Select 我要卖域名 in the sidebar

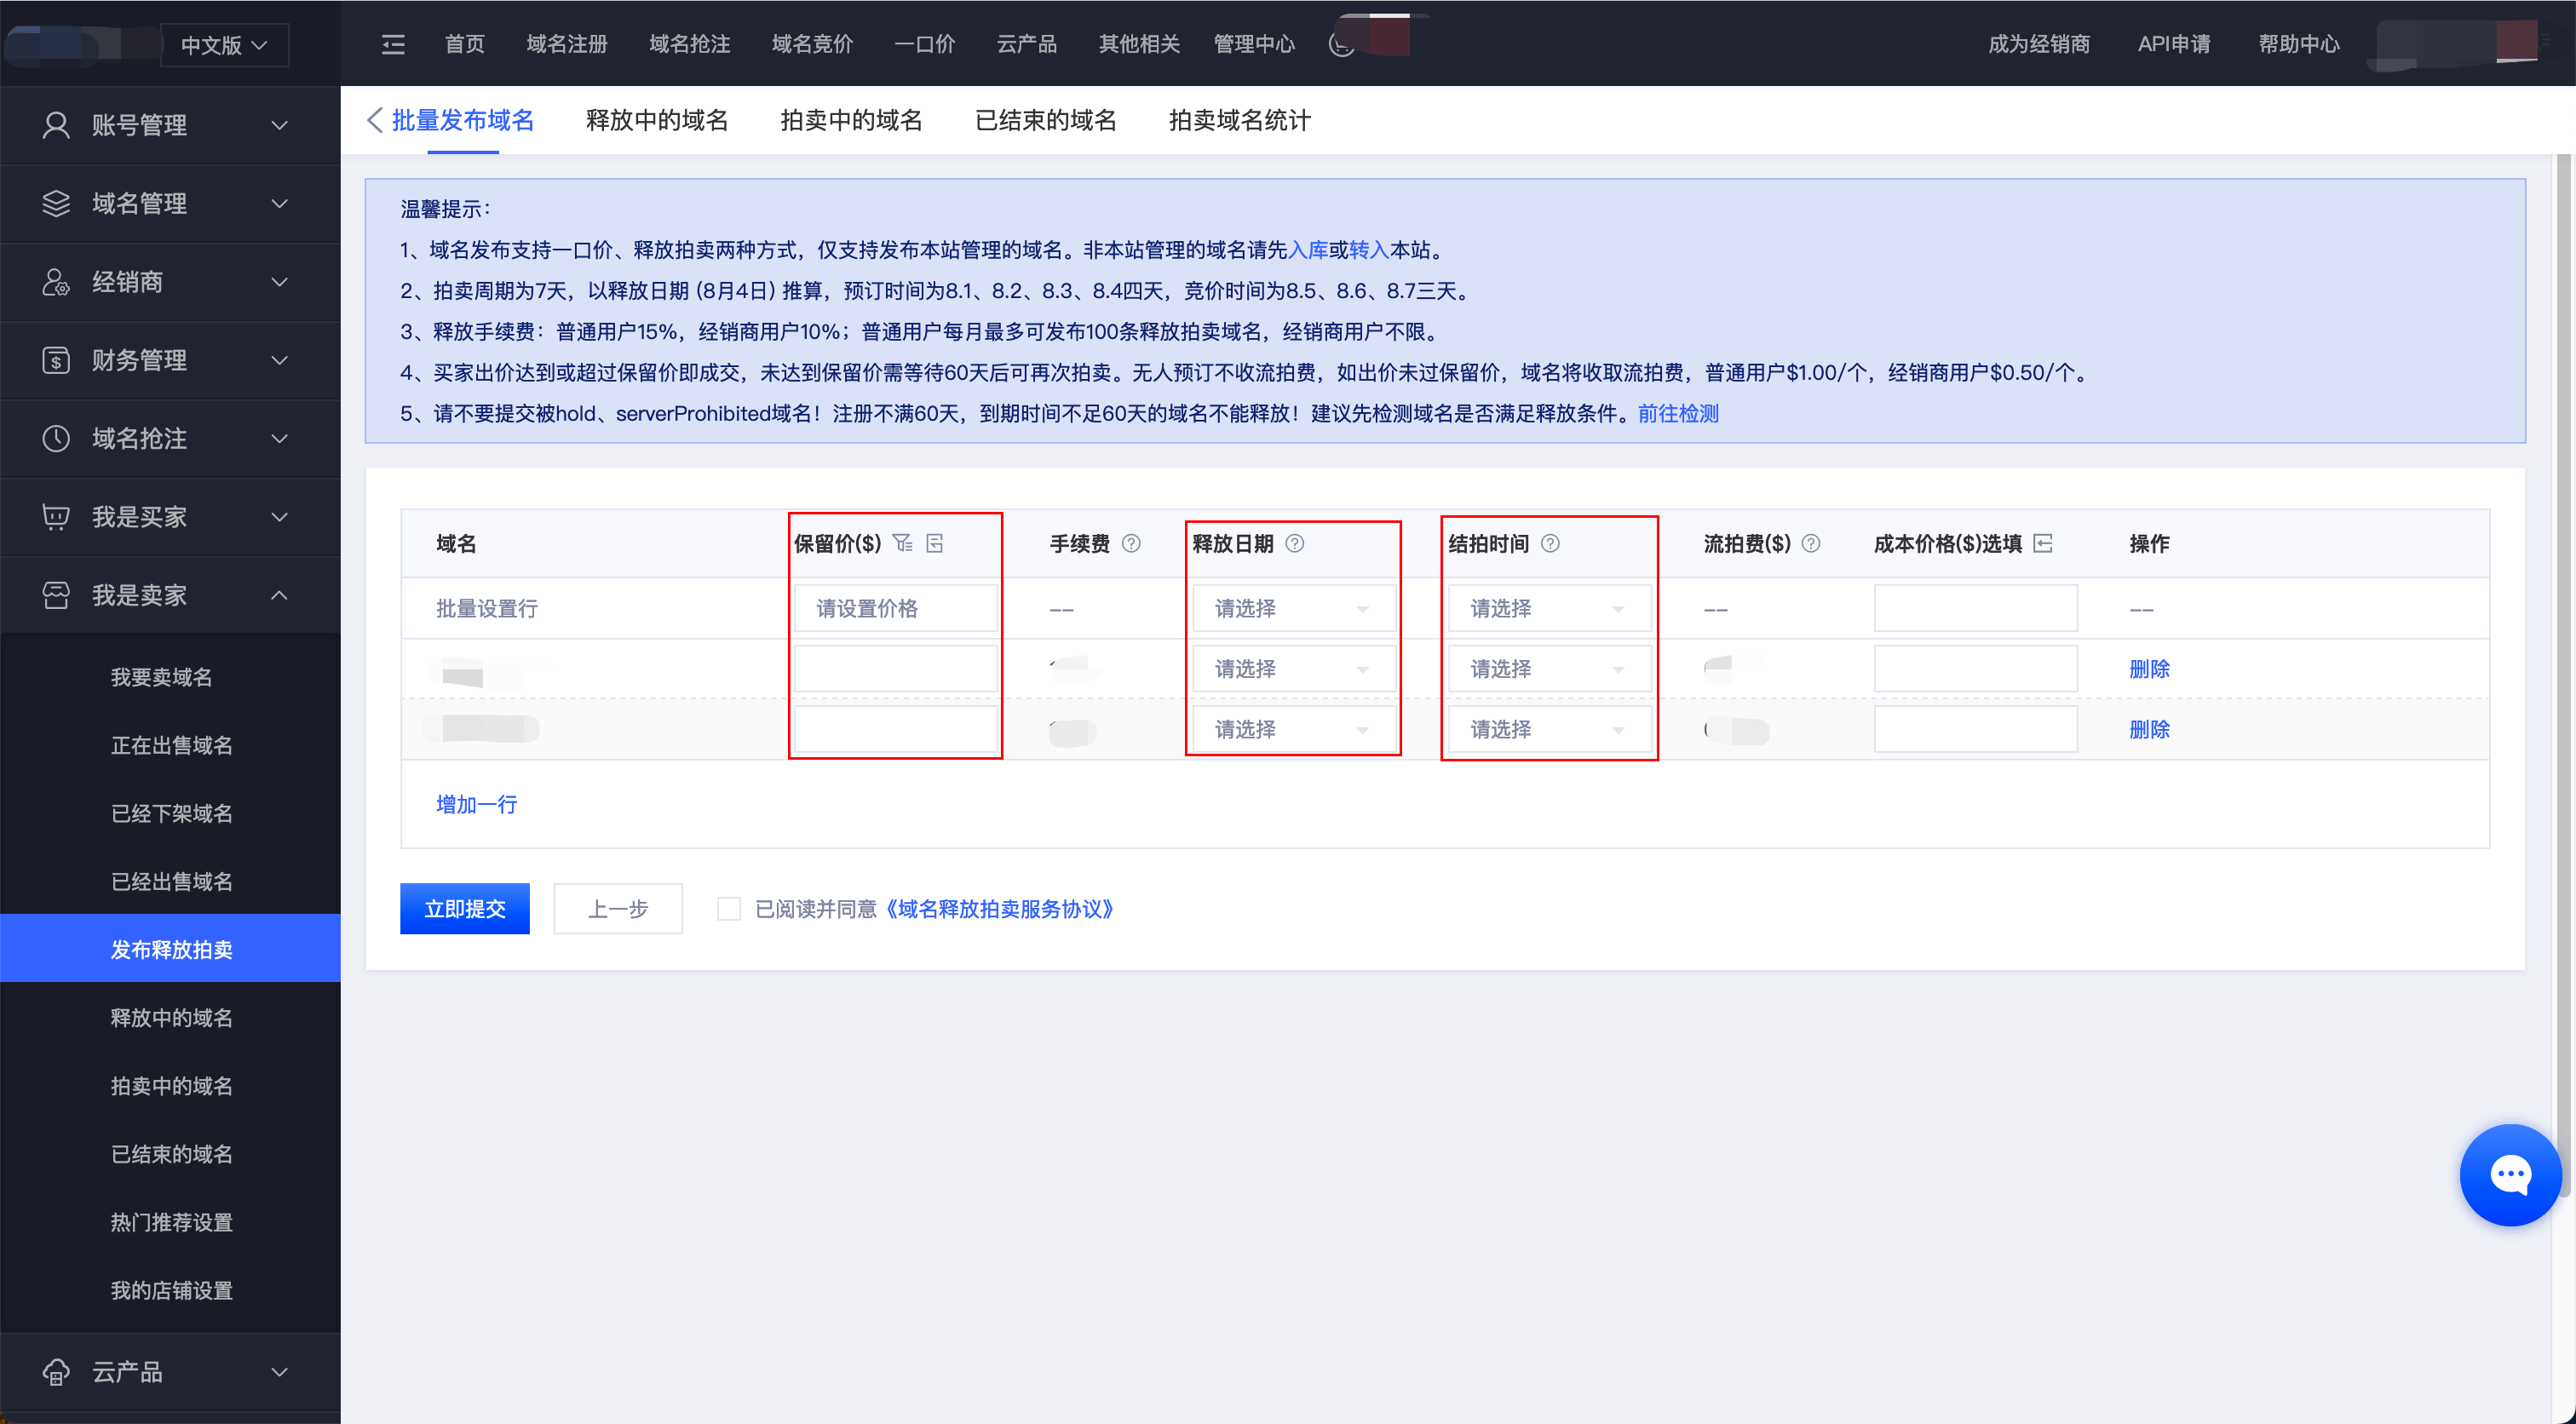point(161,677)
